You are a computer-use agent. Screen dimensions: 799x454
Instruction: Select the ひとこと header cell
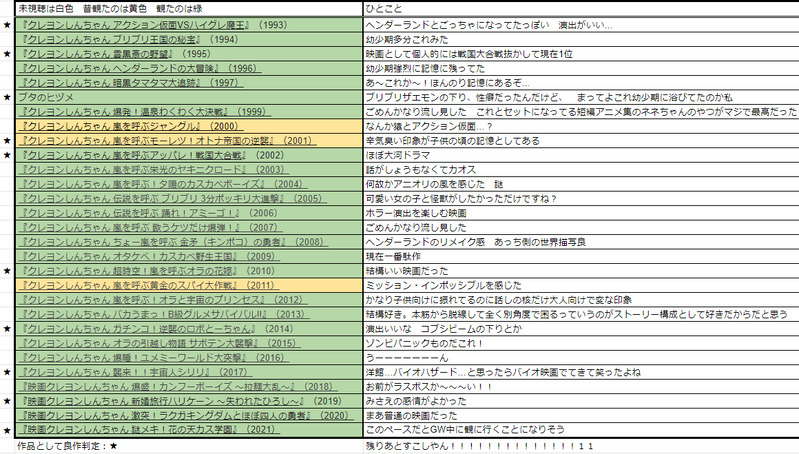pyautogui.click(x=581, y=9)
